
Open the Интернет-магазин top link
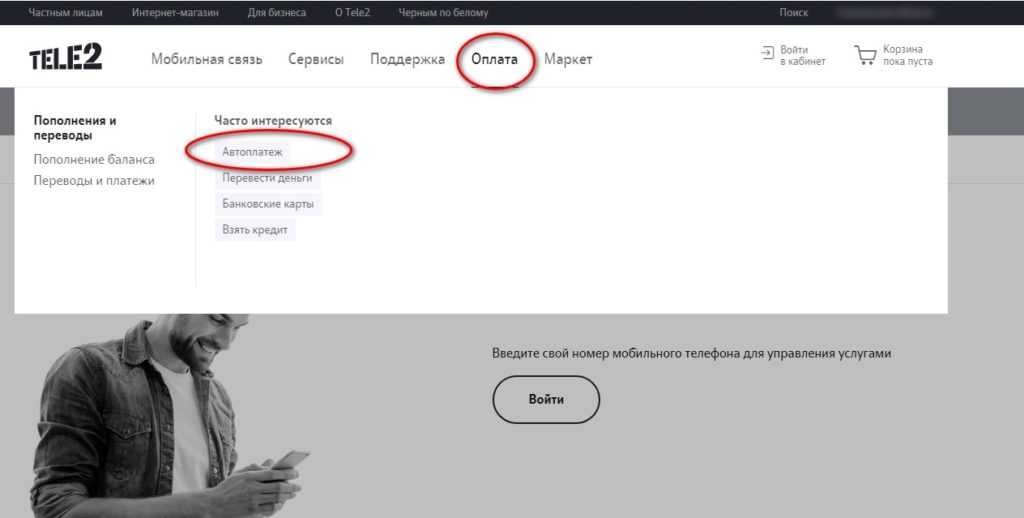coord(174,12)
